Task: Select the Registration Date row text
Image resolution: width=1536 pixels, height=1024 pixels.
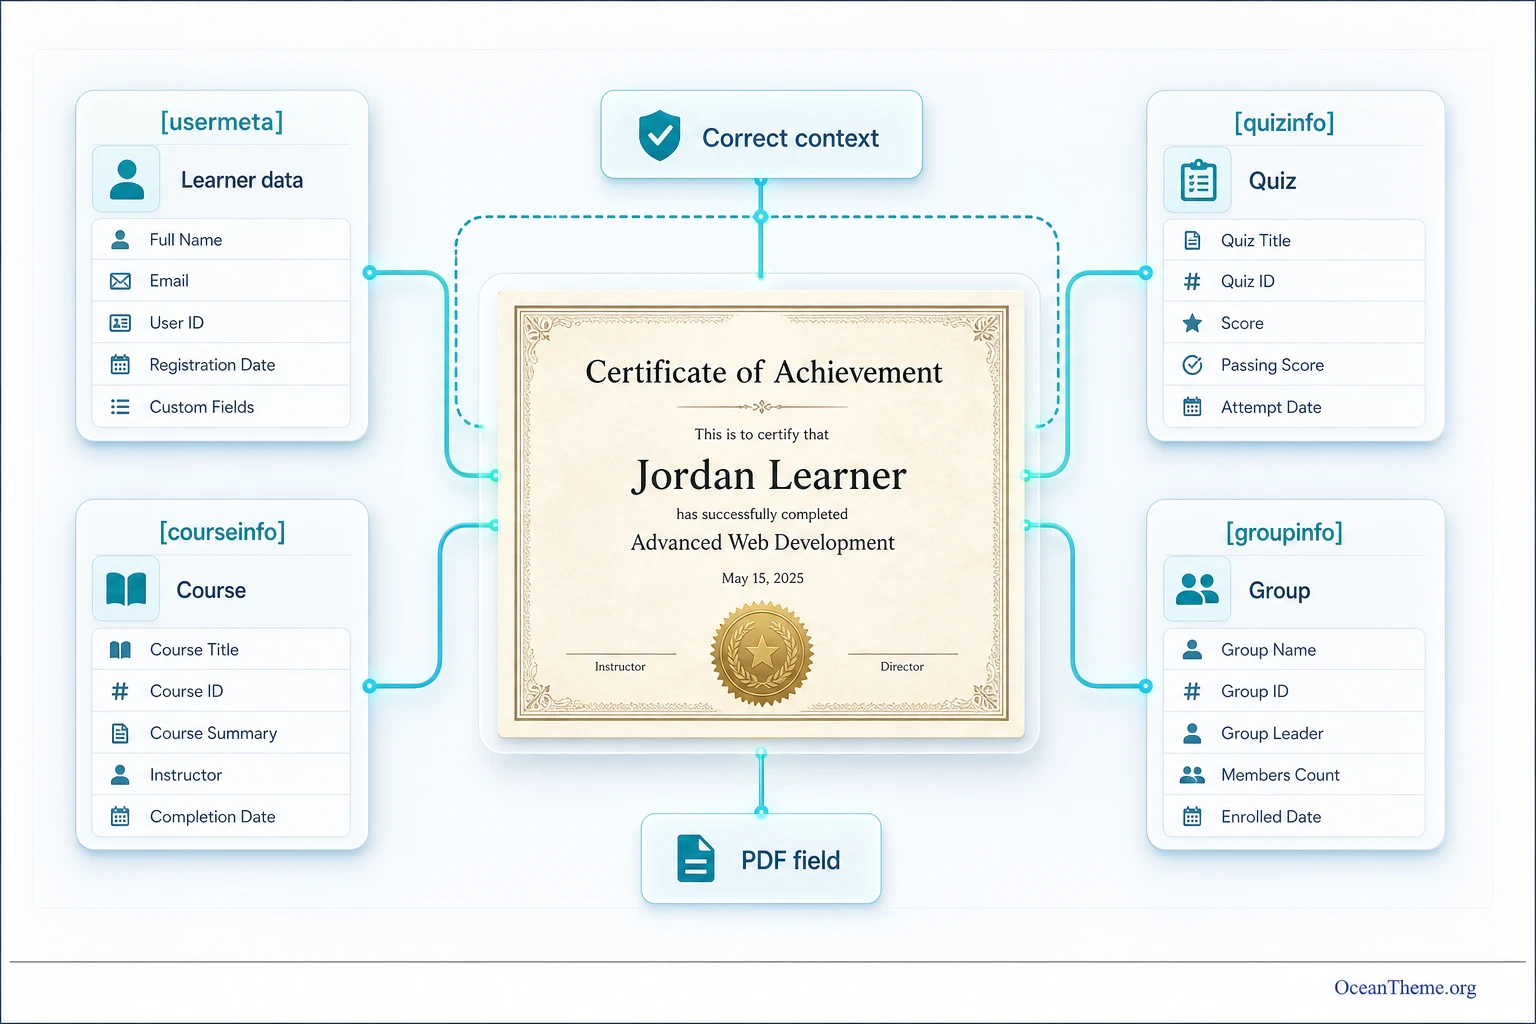Action: coord(212,365)
